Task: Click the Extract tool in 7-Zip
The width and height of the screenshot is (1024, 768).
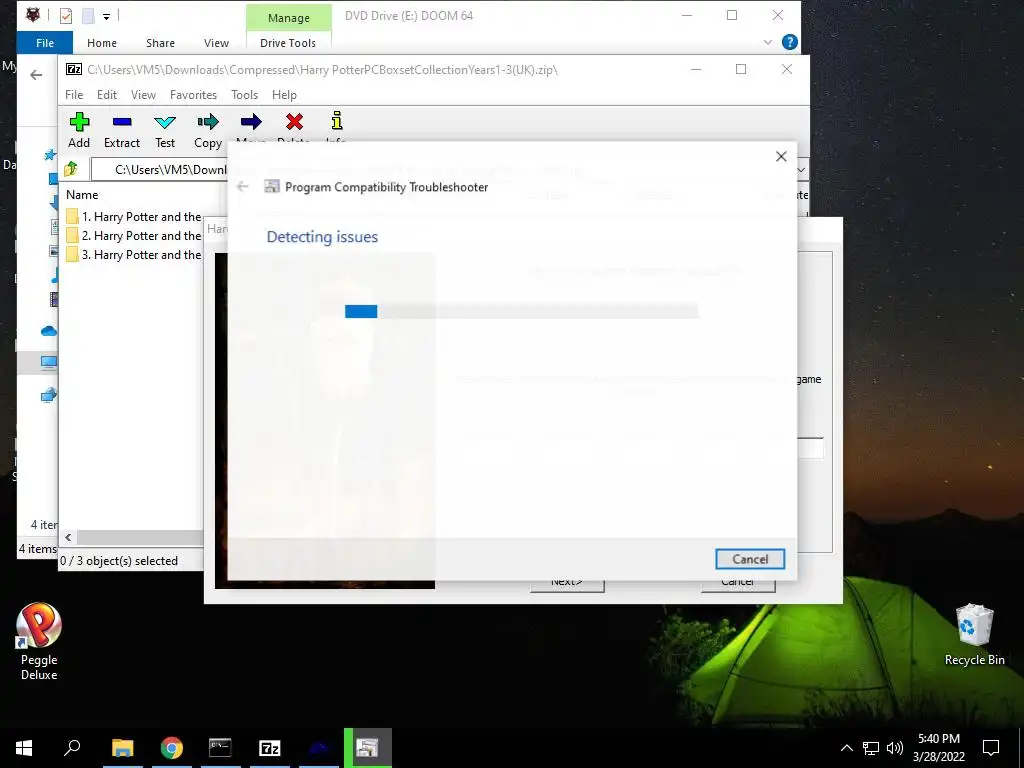Action: click(x=121, y=130)
